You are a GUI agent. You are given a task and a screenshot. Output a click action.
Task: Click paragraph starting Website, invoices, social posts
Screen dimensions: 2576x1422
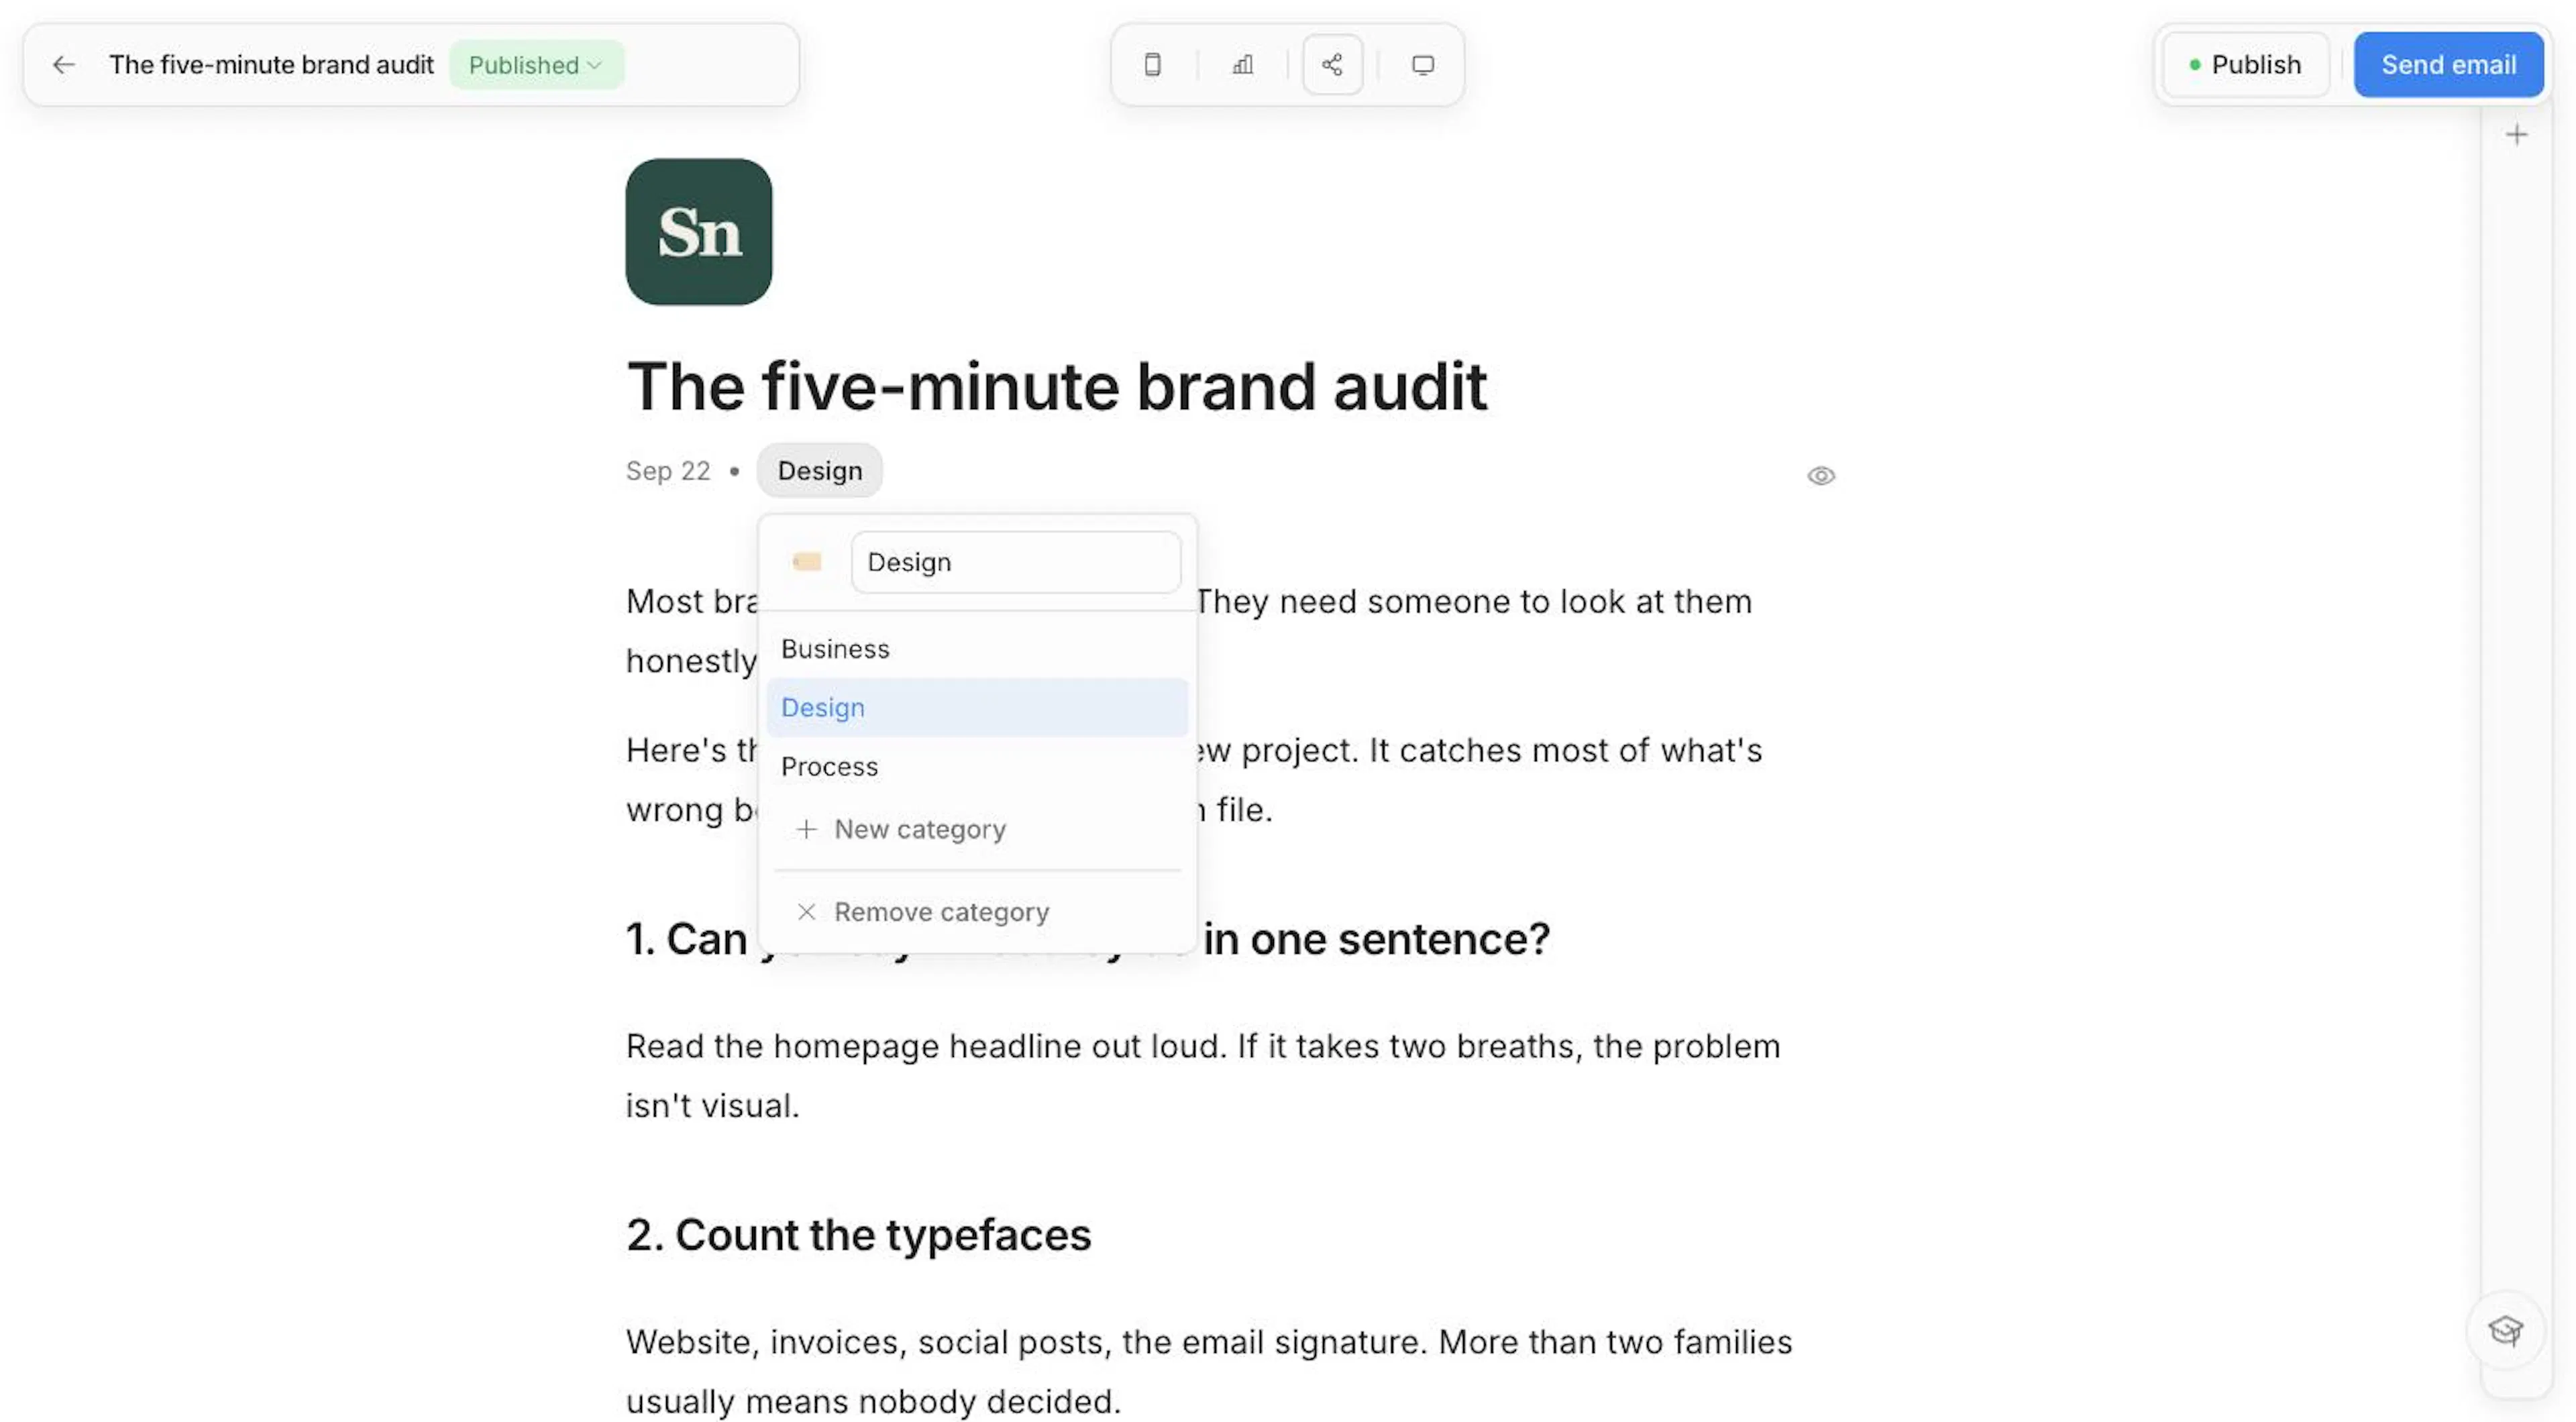click(x=1209, y=1371)
